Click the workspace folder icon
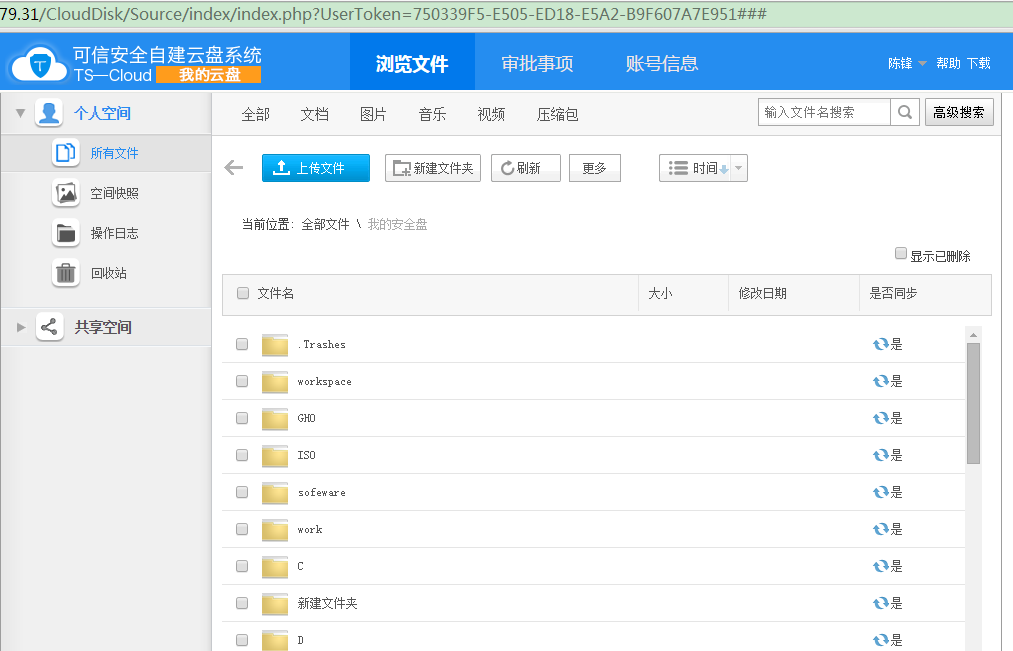Image resolution: width=1013 pixels, height=651 pixels. click(x=275, y=382)
